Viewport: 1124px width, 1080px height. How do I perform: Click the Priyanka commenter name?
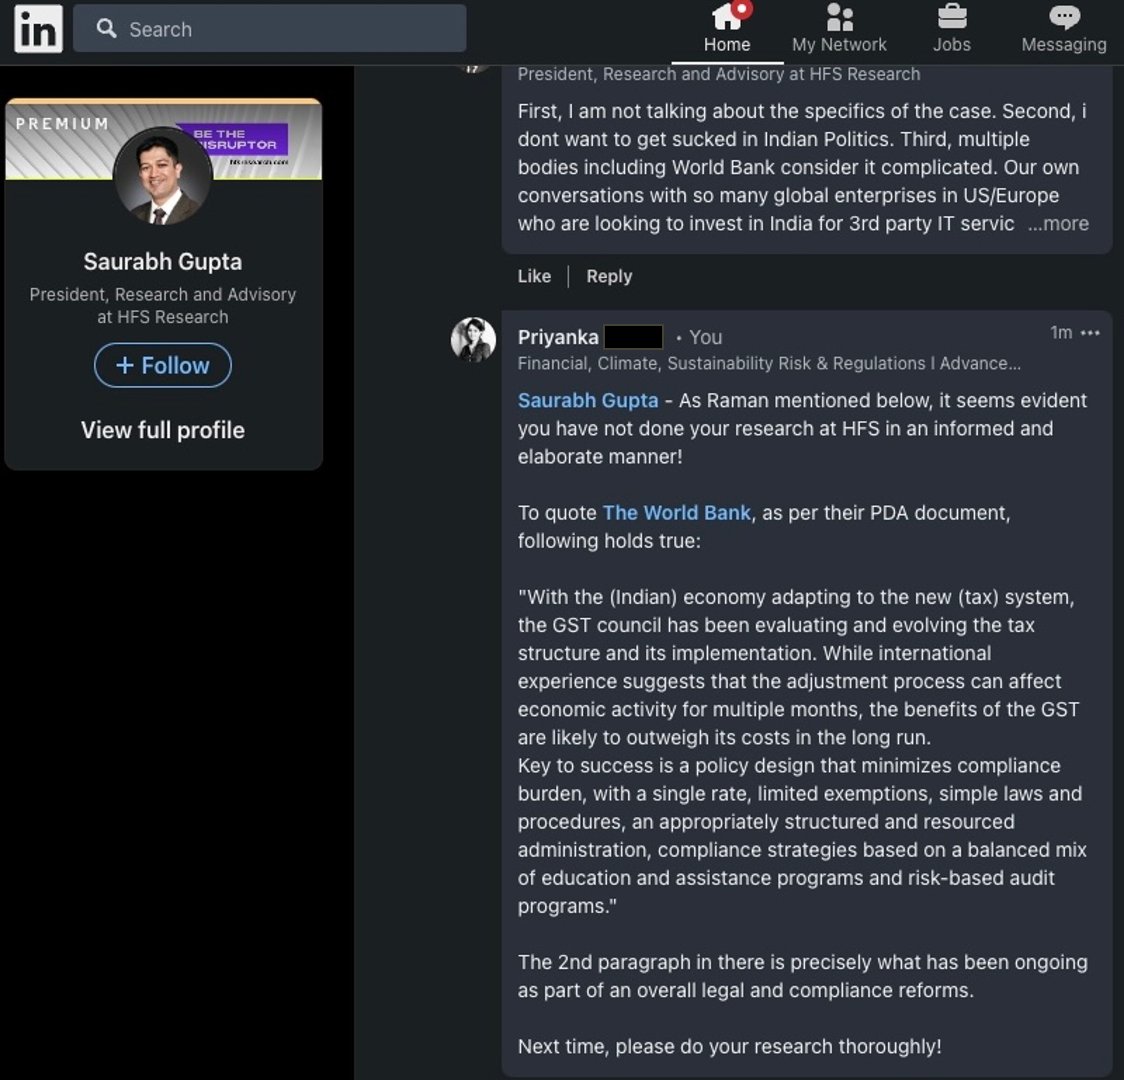click(558, 337)
